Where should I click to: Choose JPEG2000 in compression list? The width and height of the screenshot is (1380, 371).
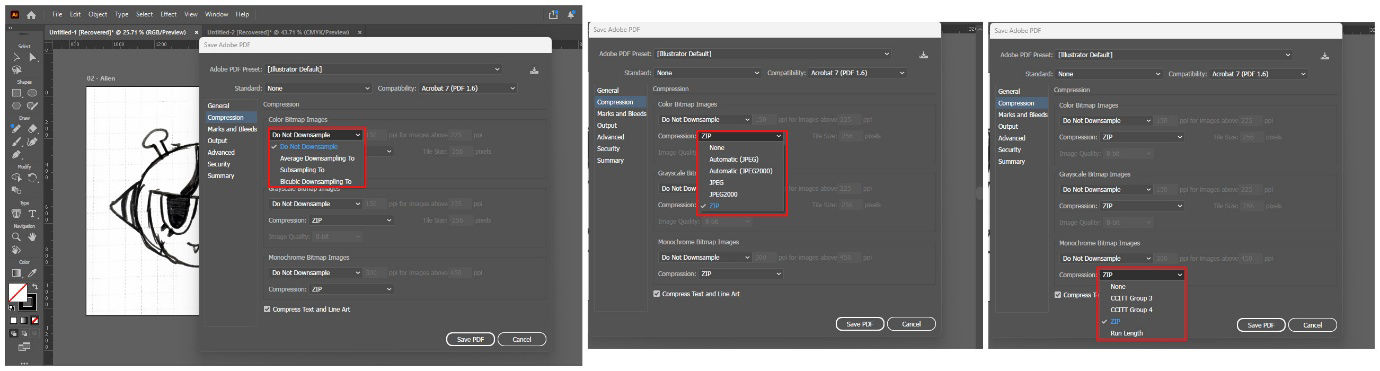coord(723,194)
